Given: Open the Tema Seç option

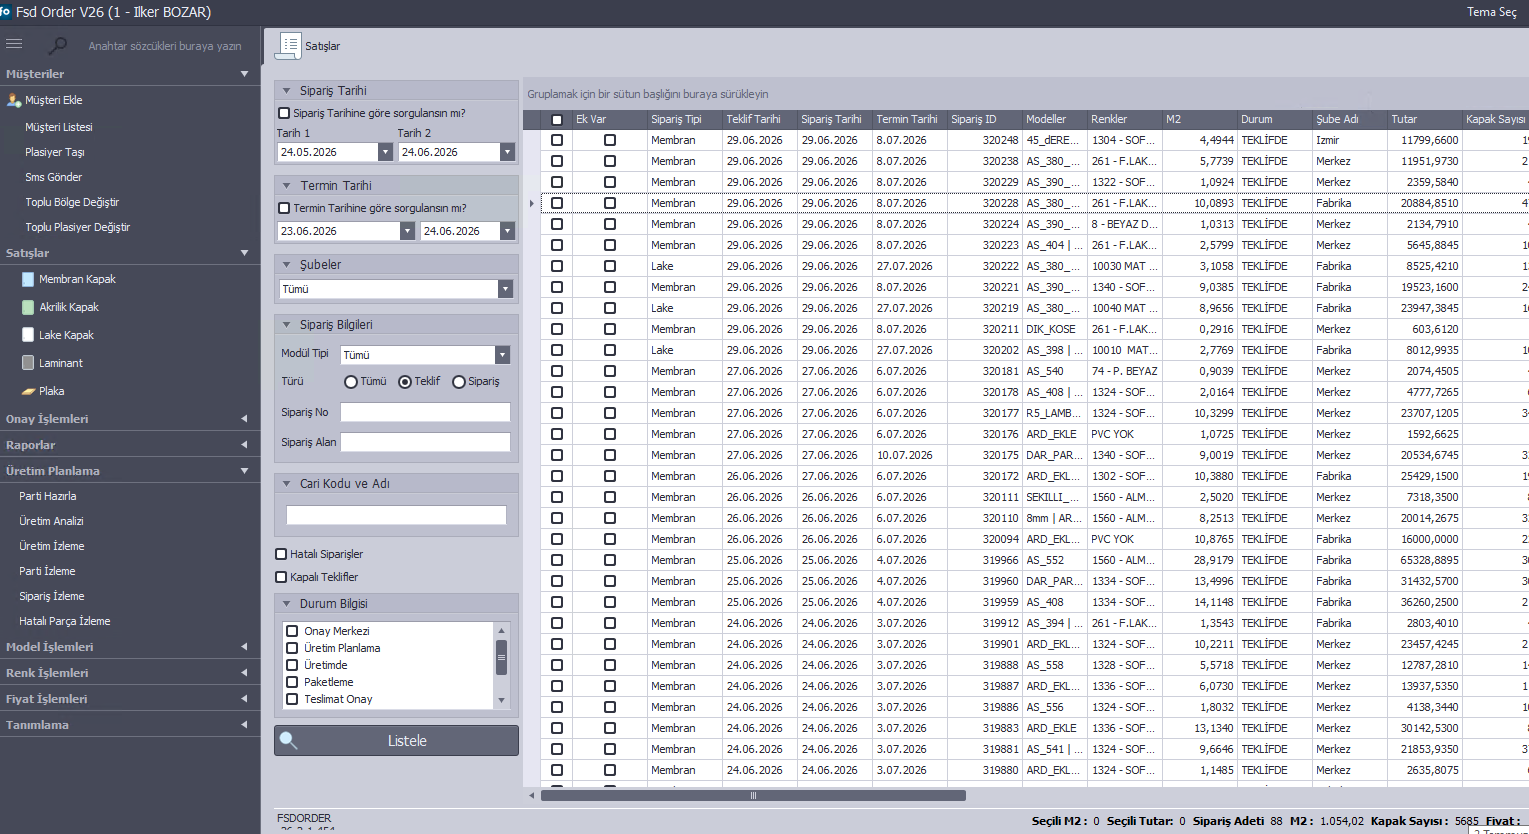Looking at the screenshot, I should [1492, 12].
